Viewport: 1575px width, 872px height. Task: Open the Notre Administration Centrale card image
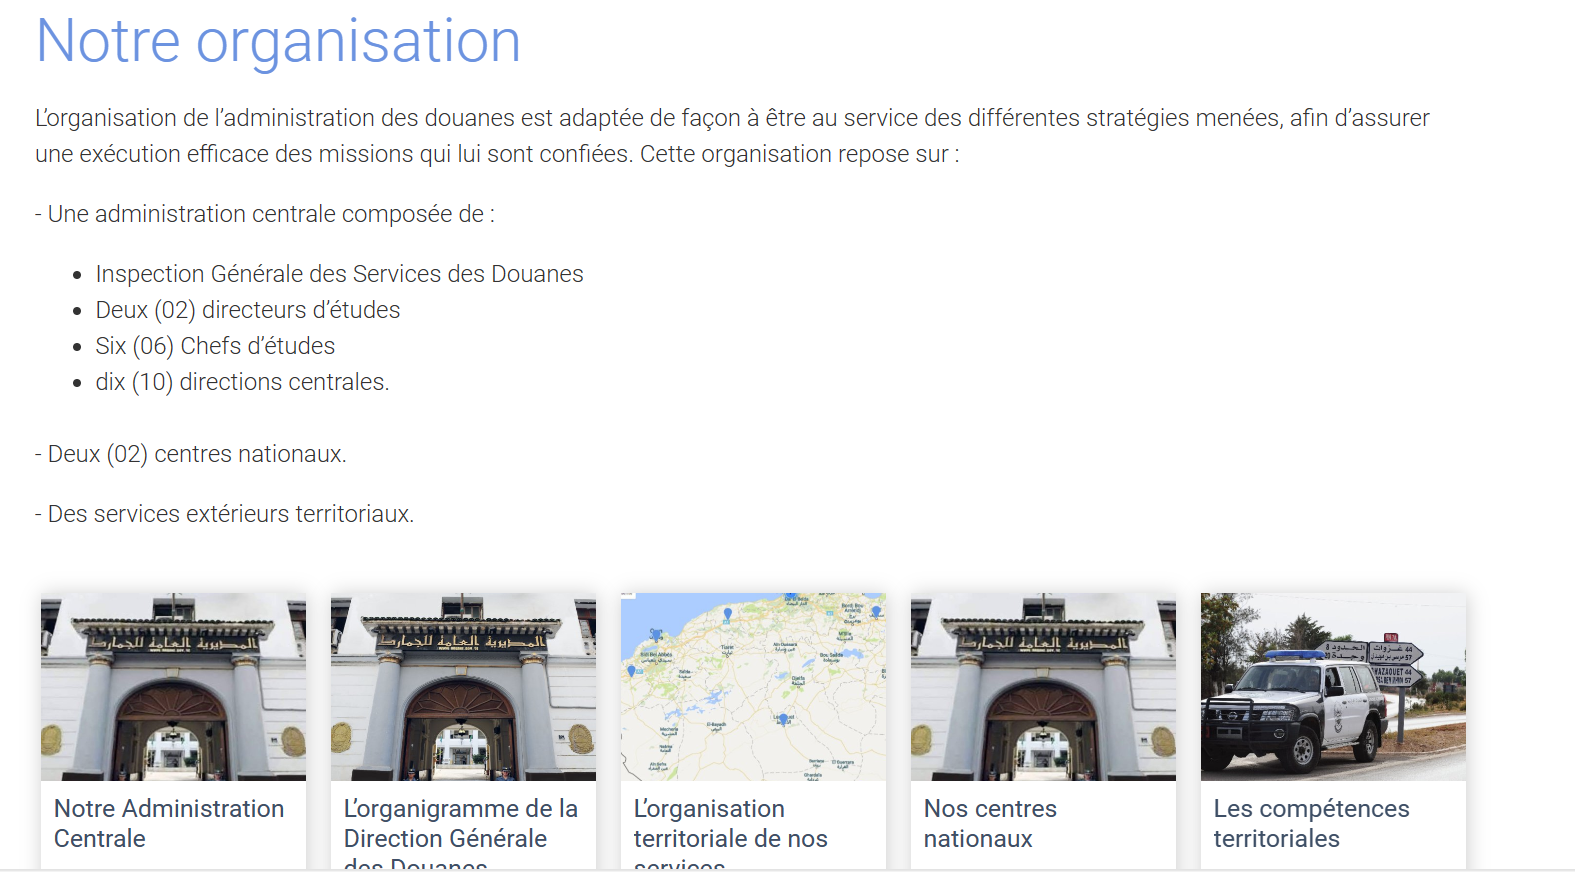tap(173, 686)
